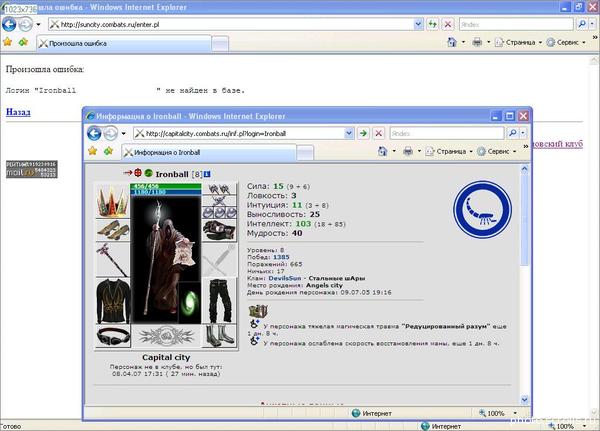Image resolution: width=600 pixels, height=431 pixels.
Task: Click the chest gift icon in profile
Action: 258,311
